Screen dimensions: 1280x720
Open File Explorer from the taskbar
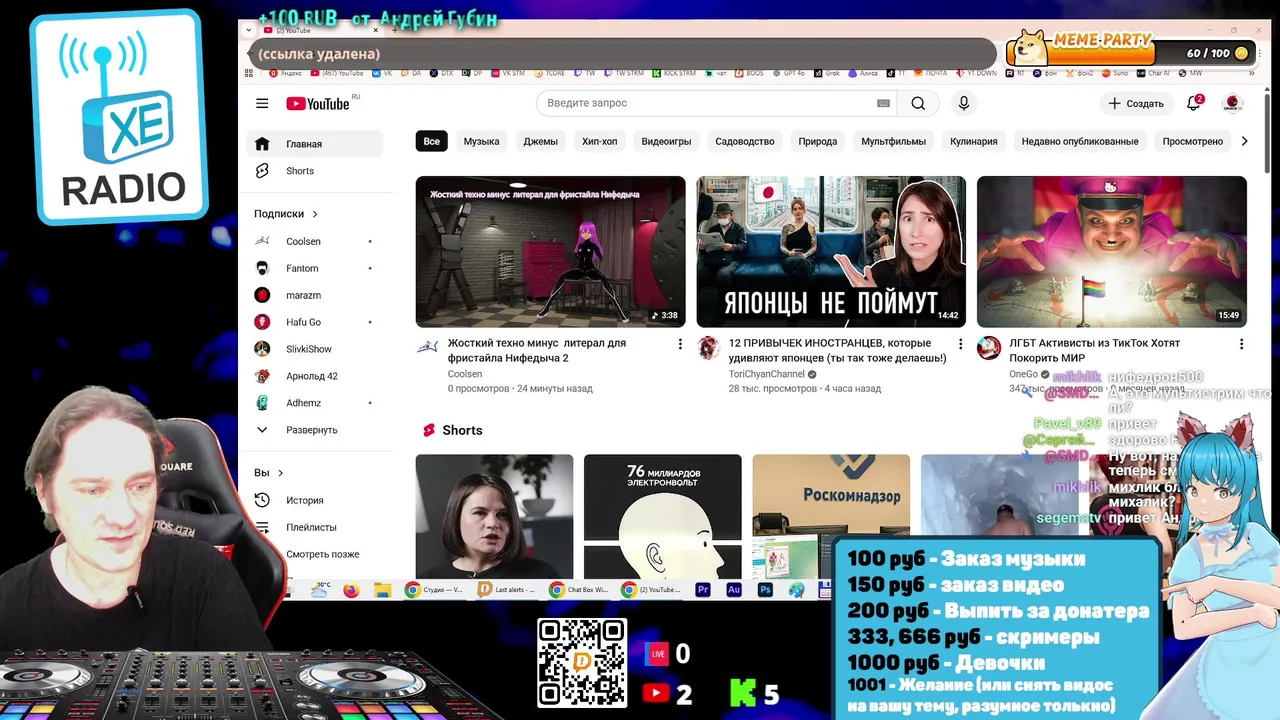pyautogui.click(x=381, y=591)
